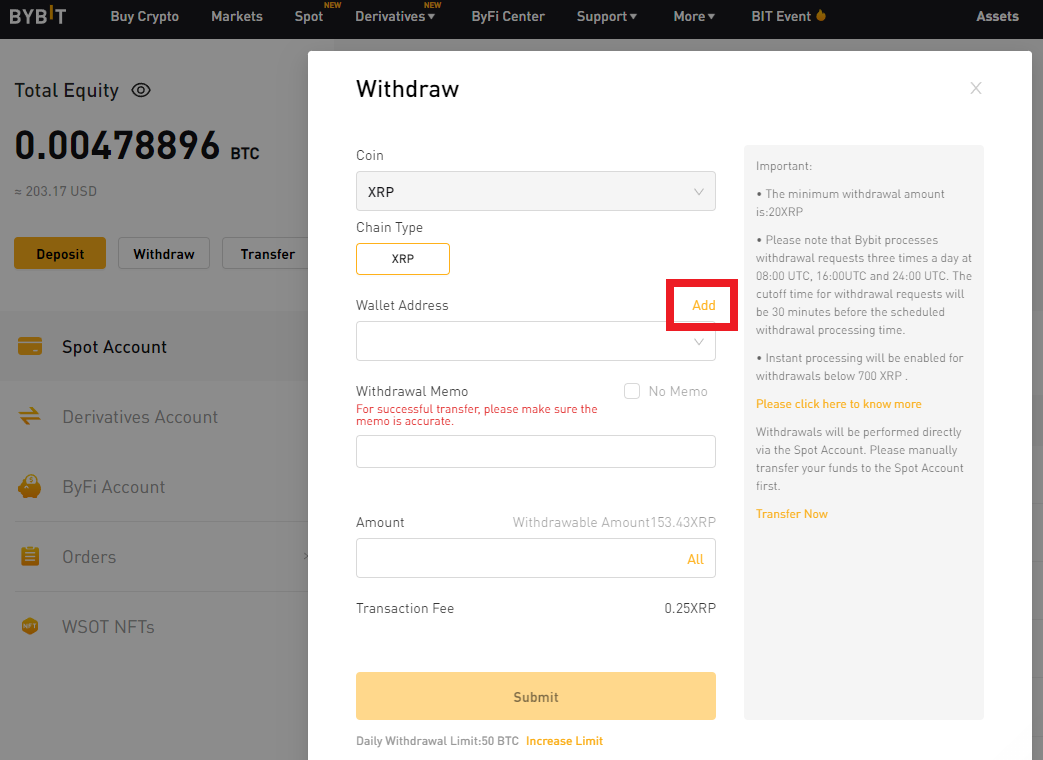Open Buy Crypto in the navigation
The height and width of the screenshot is (760, 1043).
coord(144,16)
